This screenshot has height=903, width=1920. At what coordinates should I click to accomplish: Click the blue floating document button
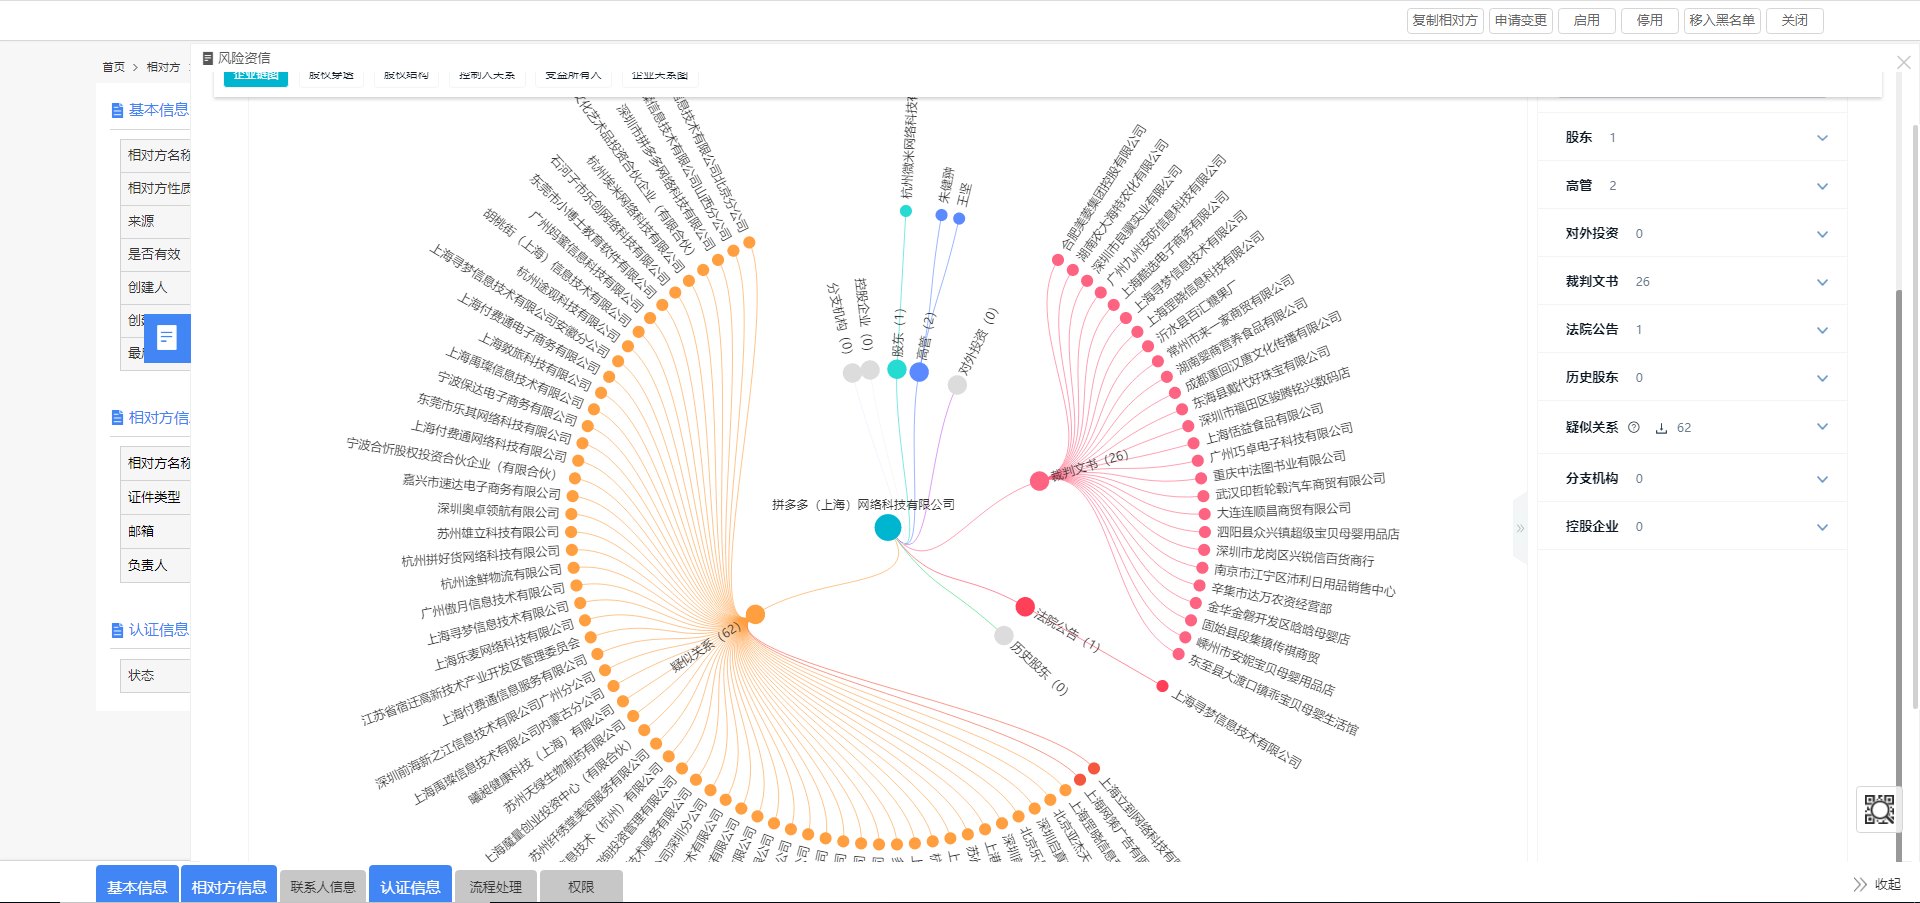(167, 338)
